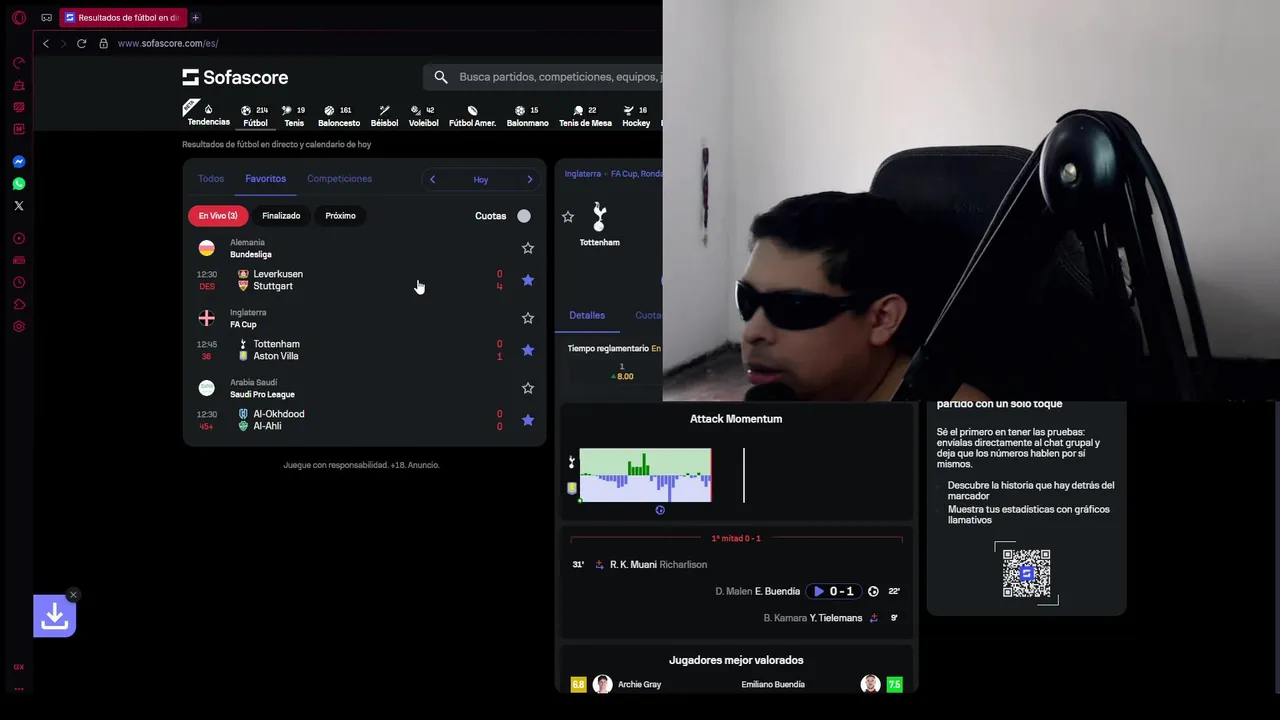Open Messenger in the Opera sidebar
Image resolution: width=1280 pixels, height=720 pixels.
(x=18, y=162)
